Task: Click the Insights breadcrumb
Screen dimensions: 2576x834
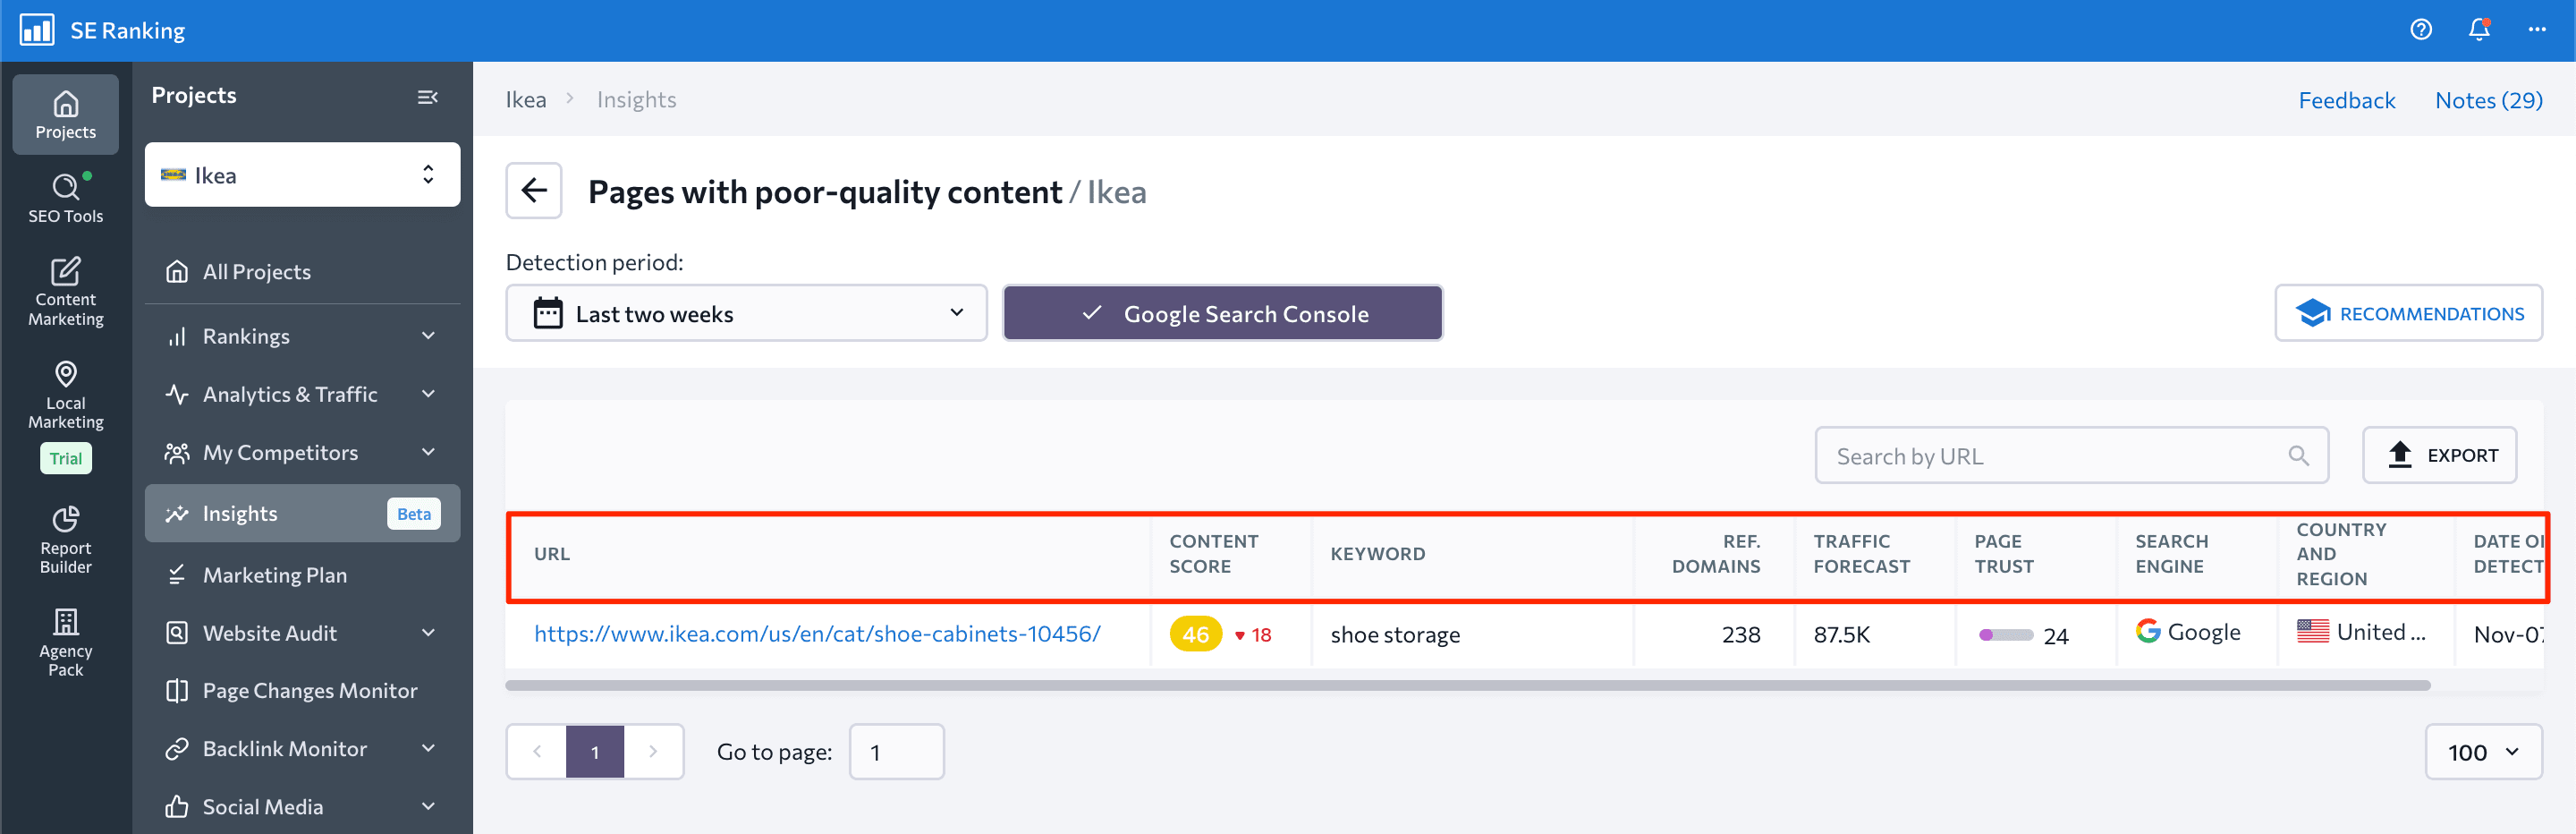Action: click(x=636, y=99)
